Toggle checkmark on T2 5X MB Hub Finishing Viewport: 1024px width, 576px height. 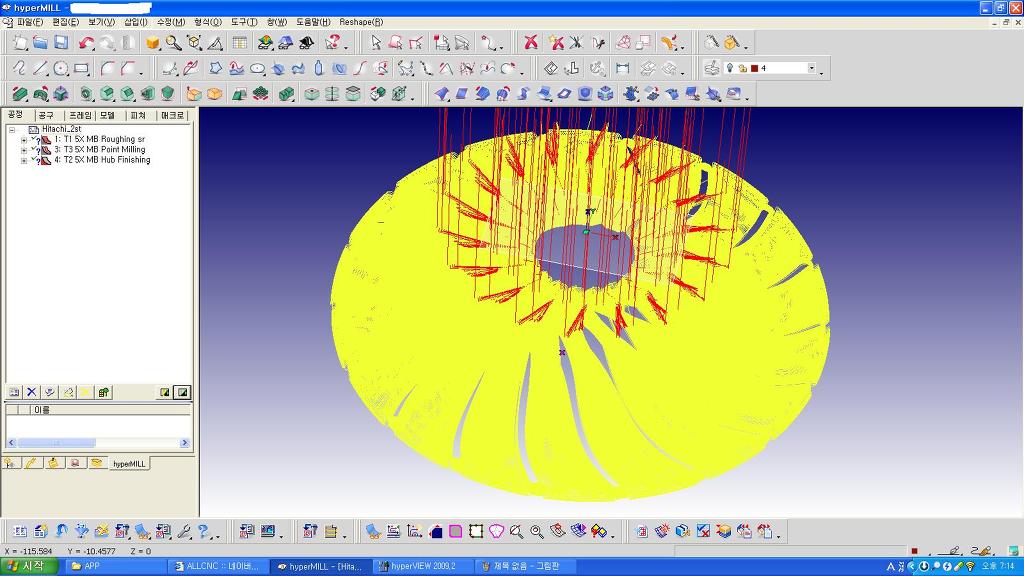(33, 159)
